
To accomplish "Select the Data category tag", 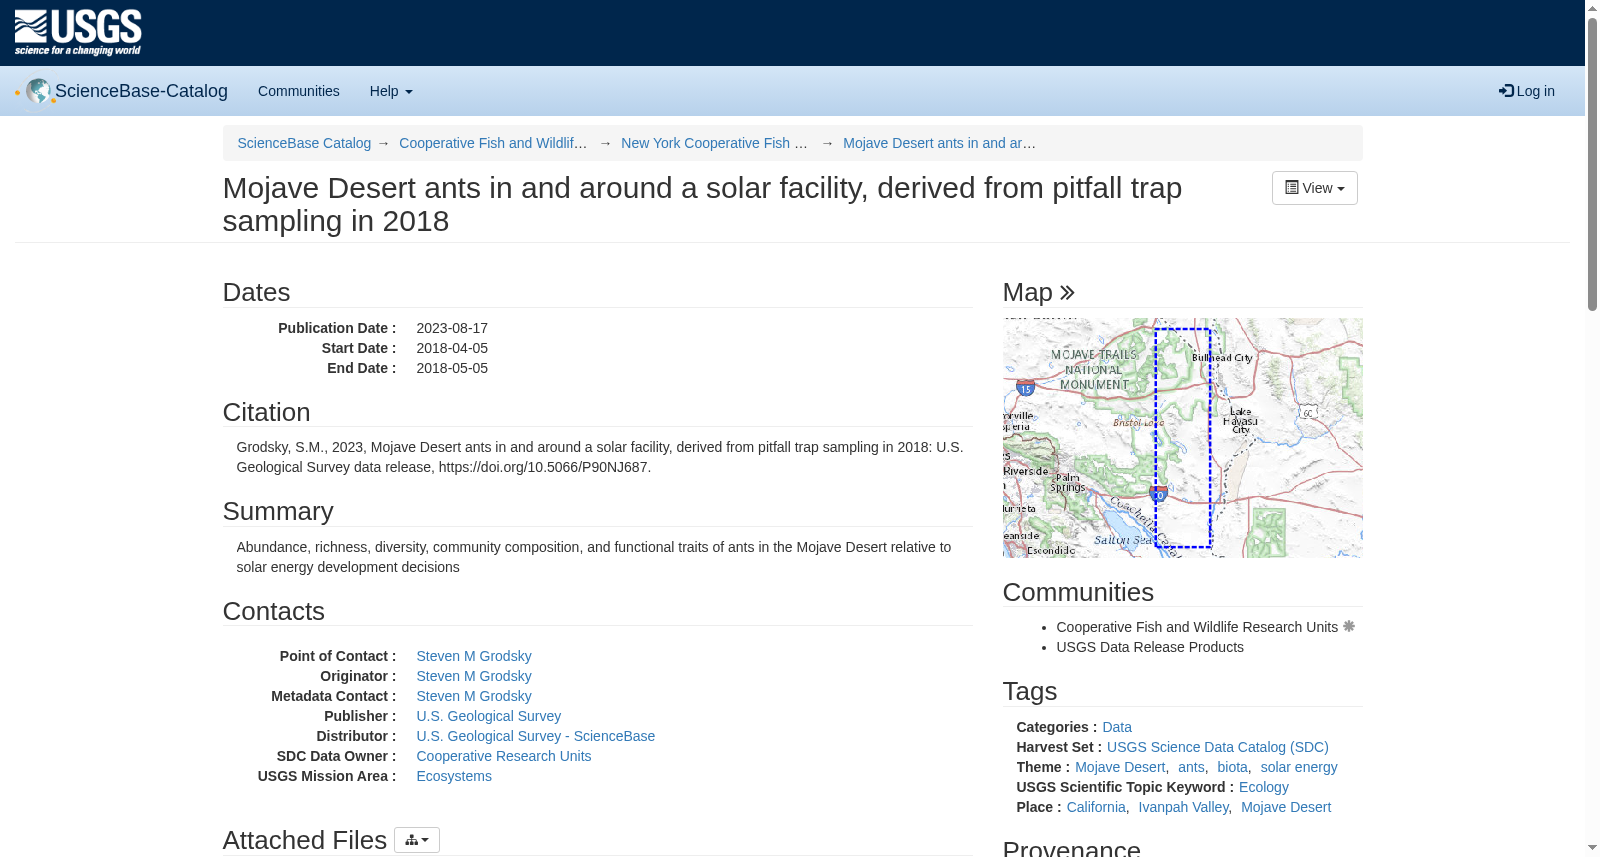I will click(1117, 727).
